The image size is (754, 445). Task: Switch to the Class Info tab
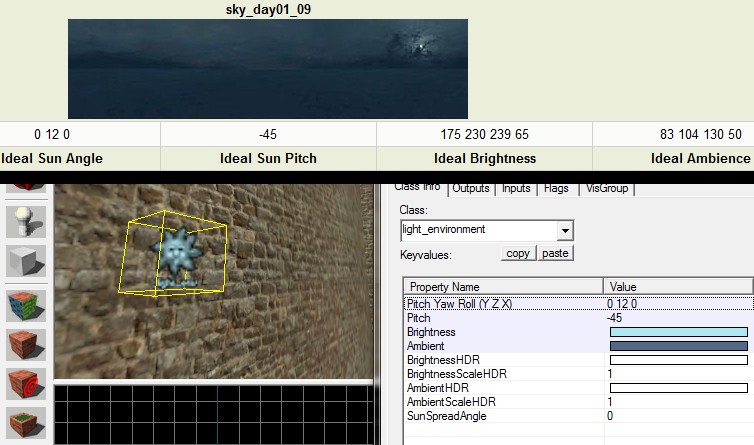tap(417, 188)
